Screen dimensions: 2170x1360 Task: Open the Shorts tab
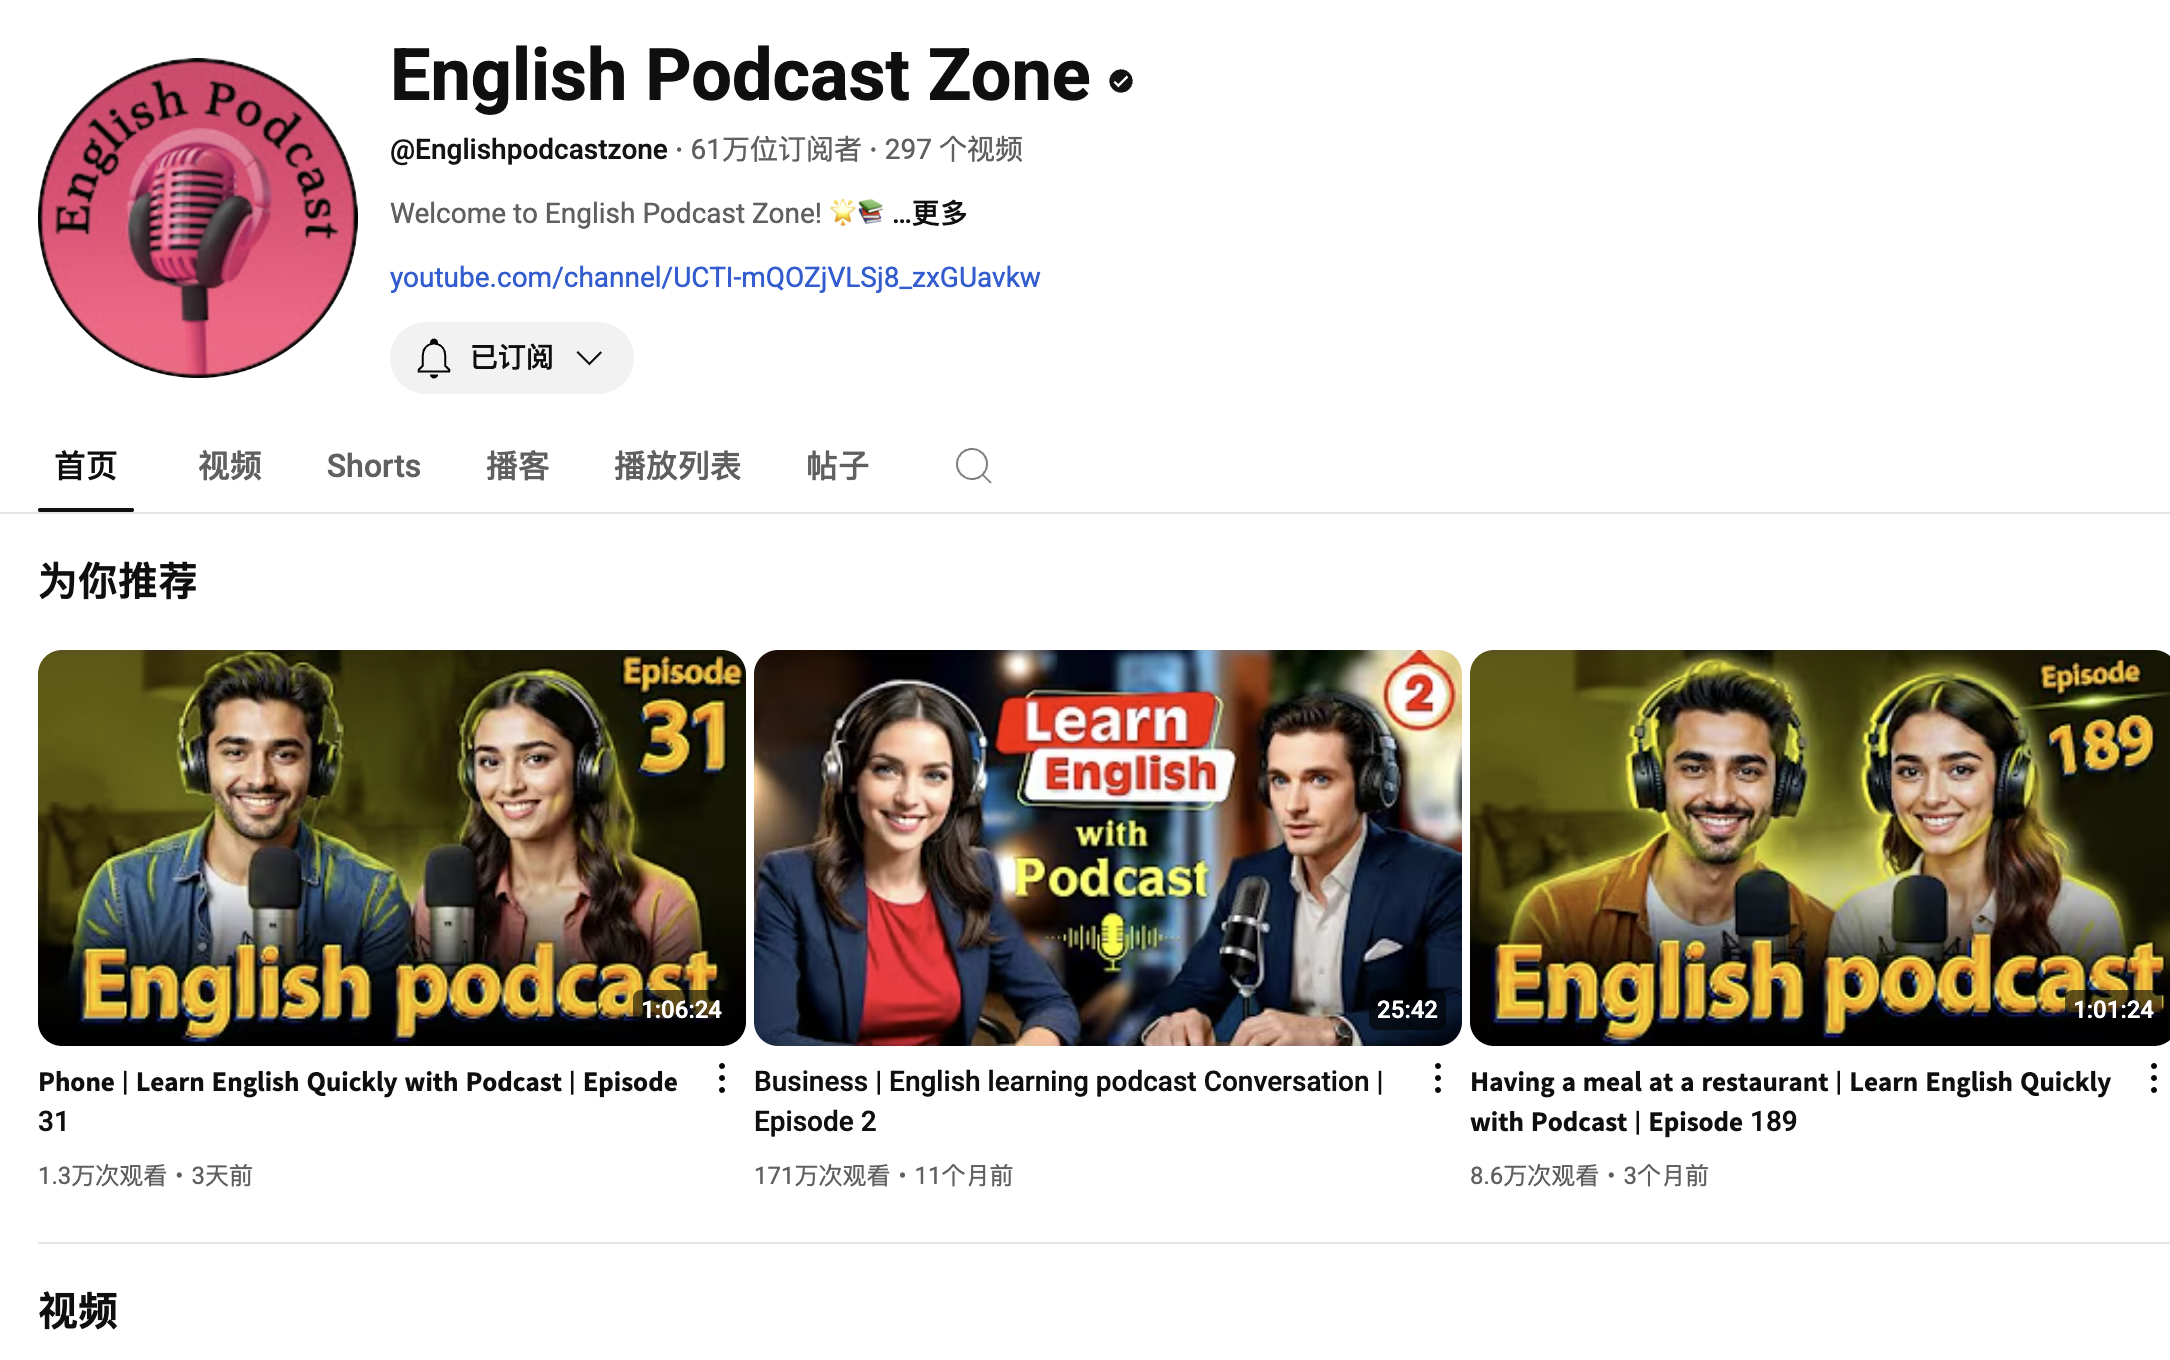click(x=374, y=466)
